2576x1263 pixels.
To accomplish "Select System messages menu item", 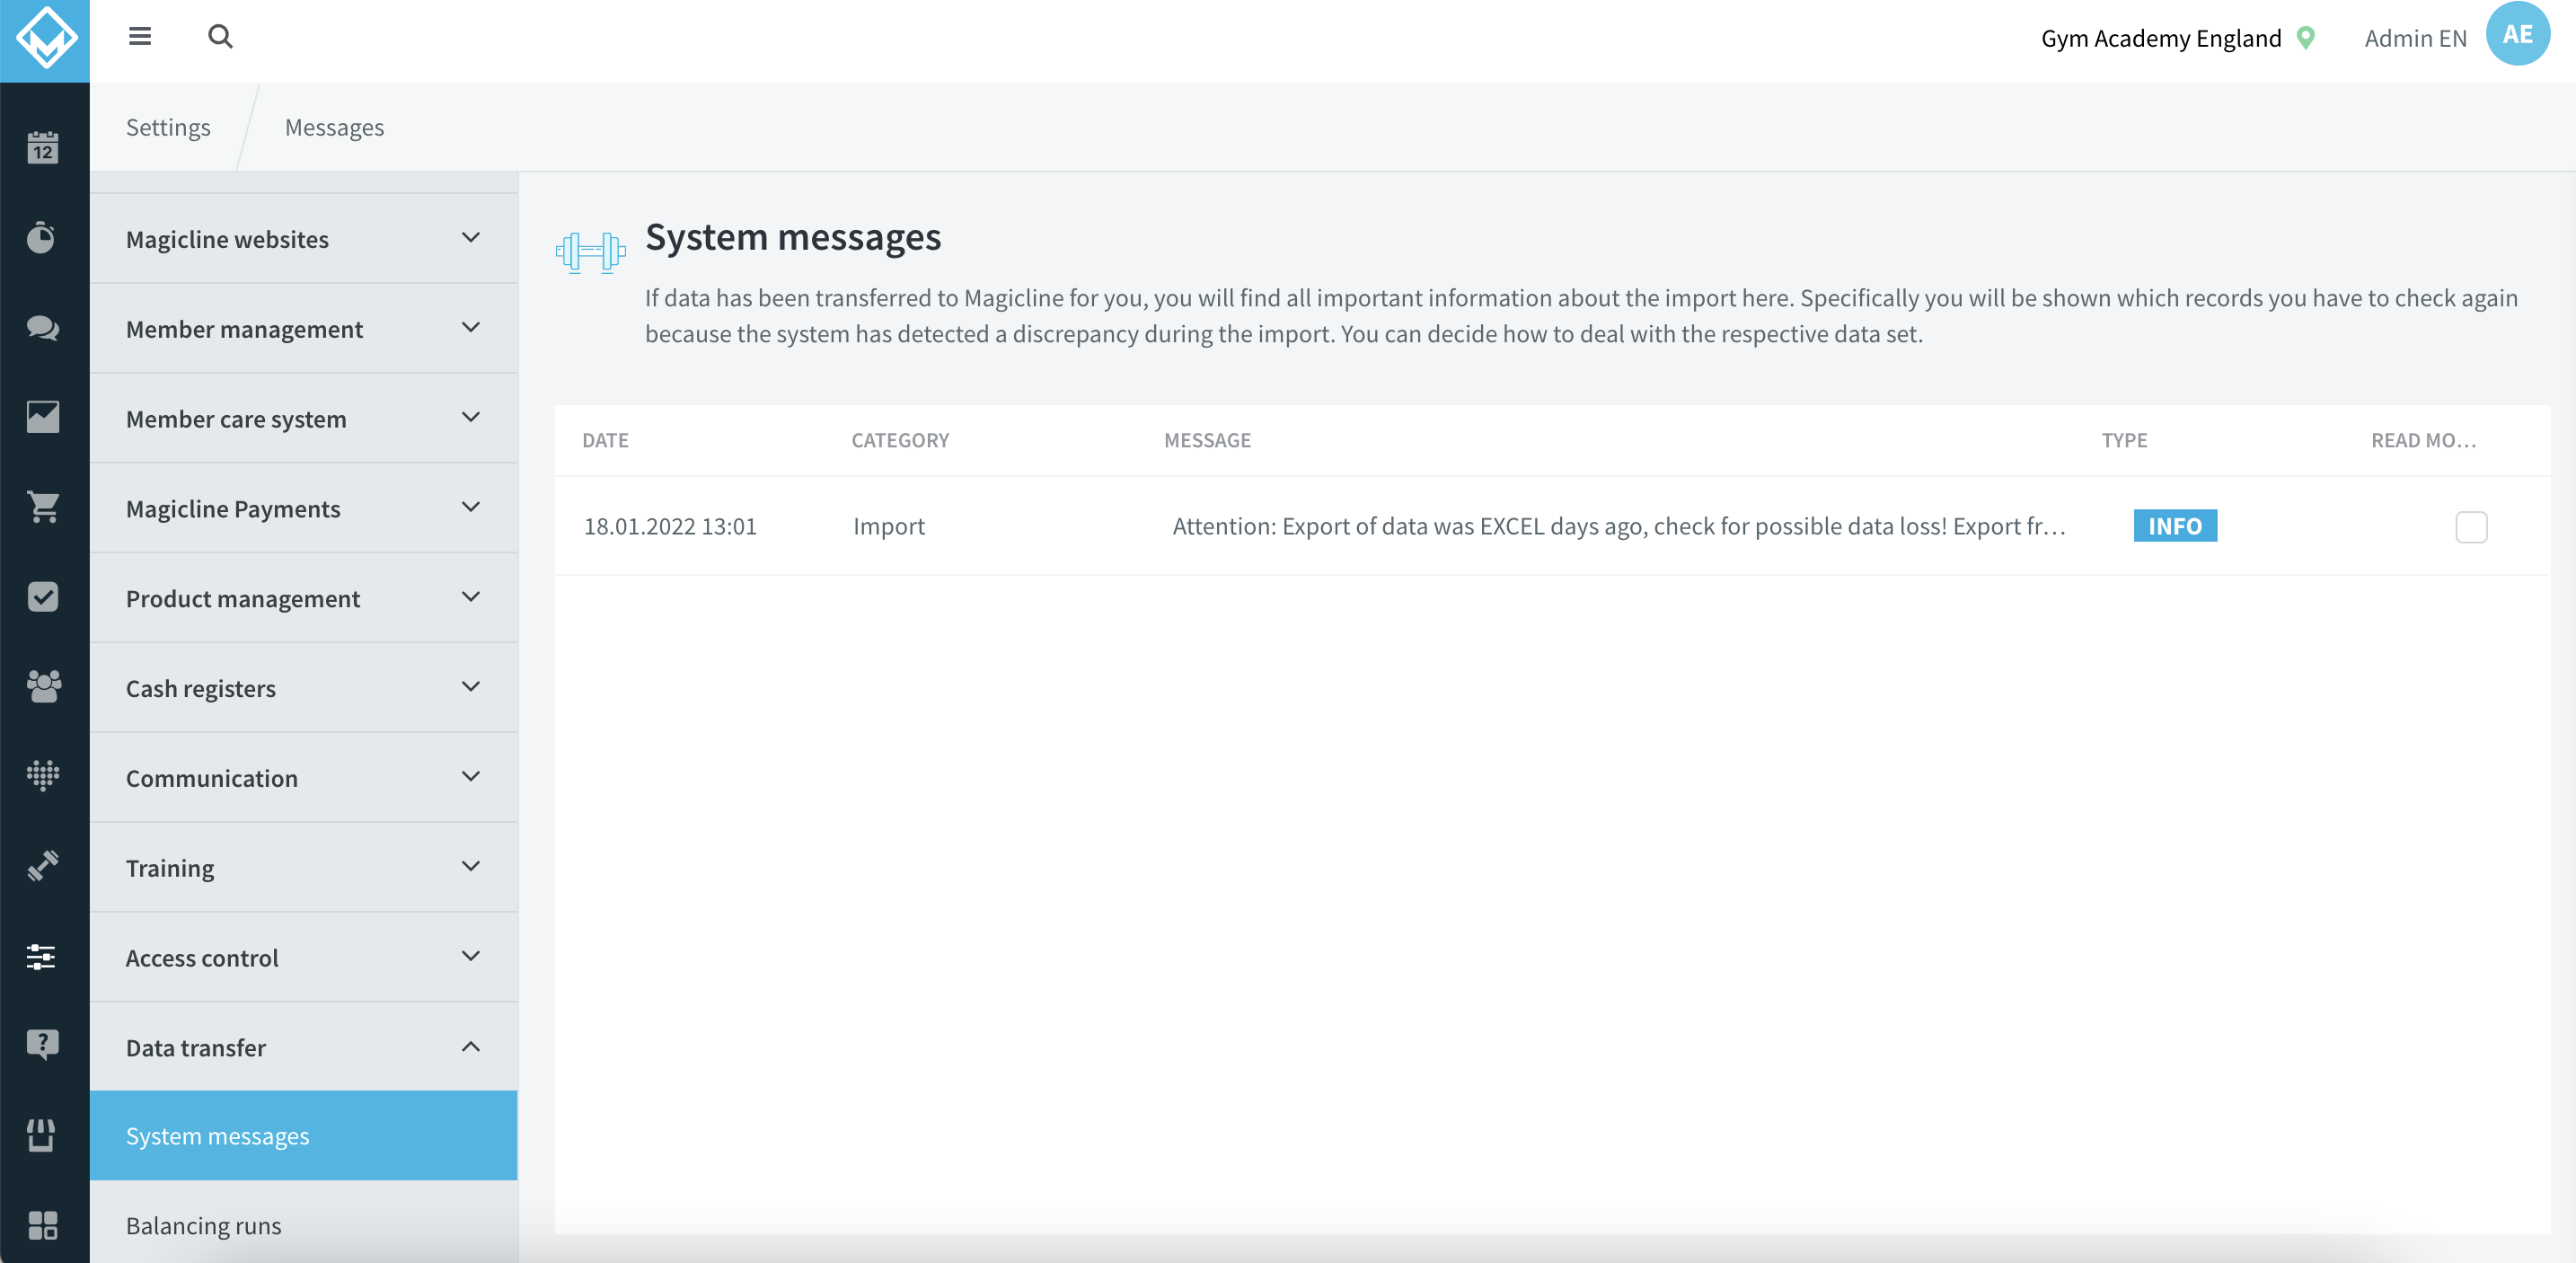I will pos(304,1136).
